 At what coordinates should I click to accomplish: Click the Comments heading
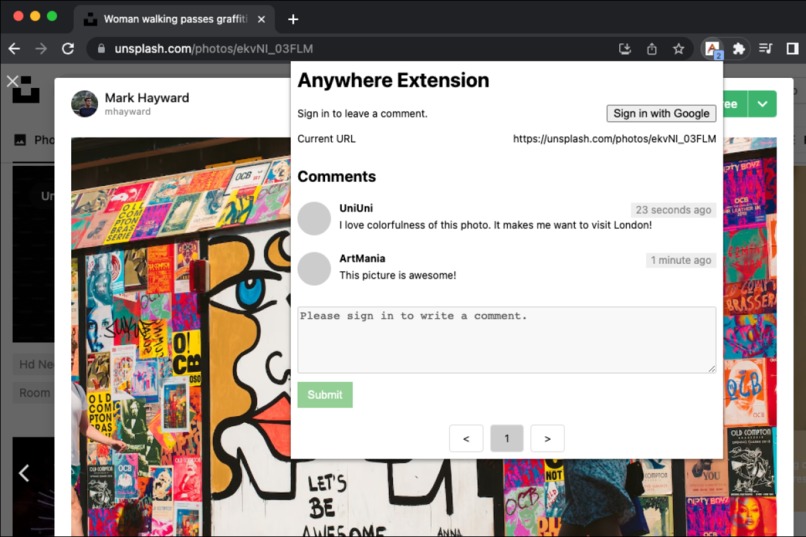[x=337, y=176]
